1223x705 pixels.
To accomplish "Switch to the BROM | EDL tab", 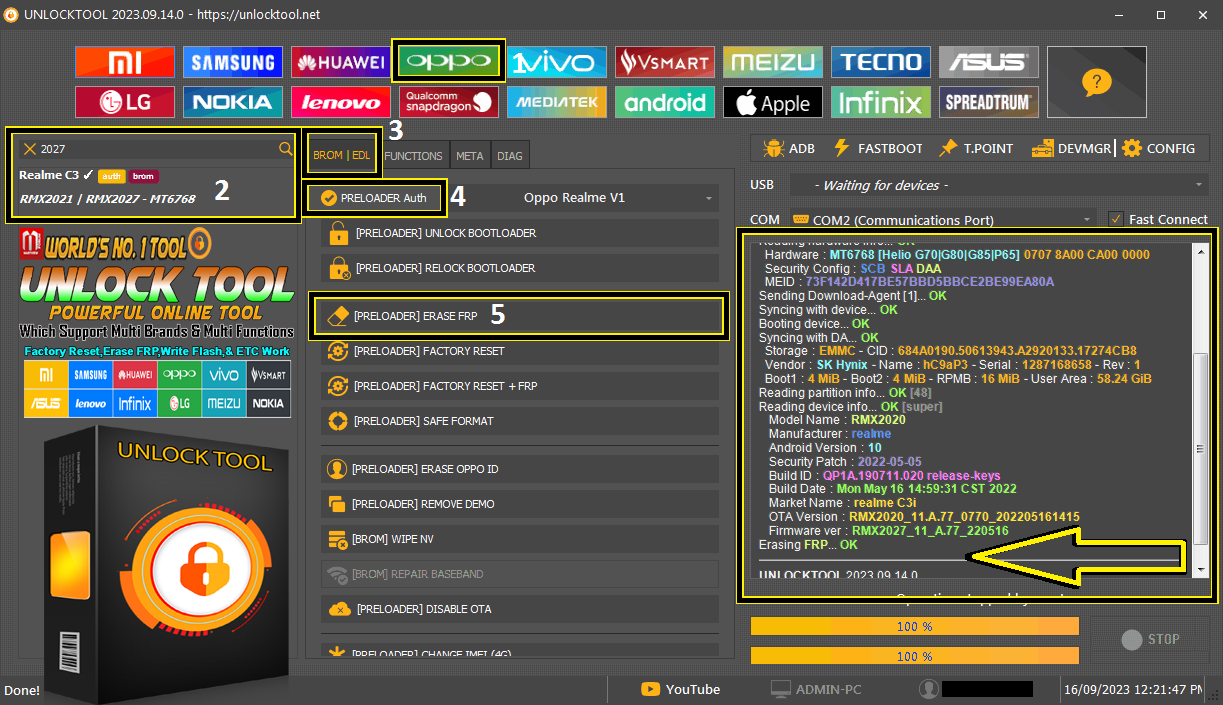I will (x=341, y=155).
